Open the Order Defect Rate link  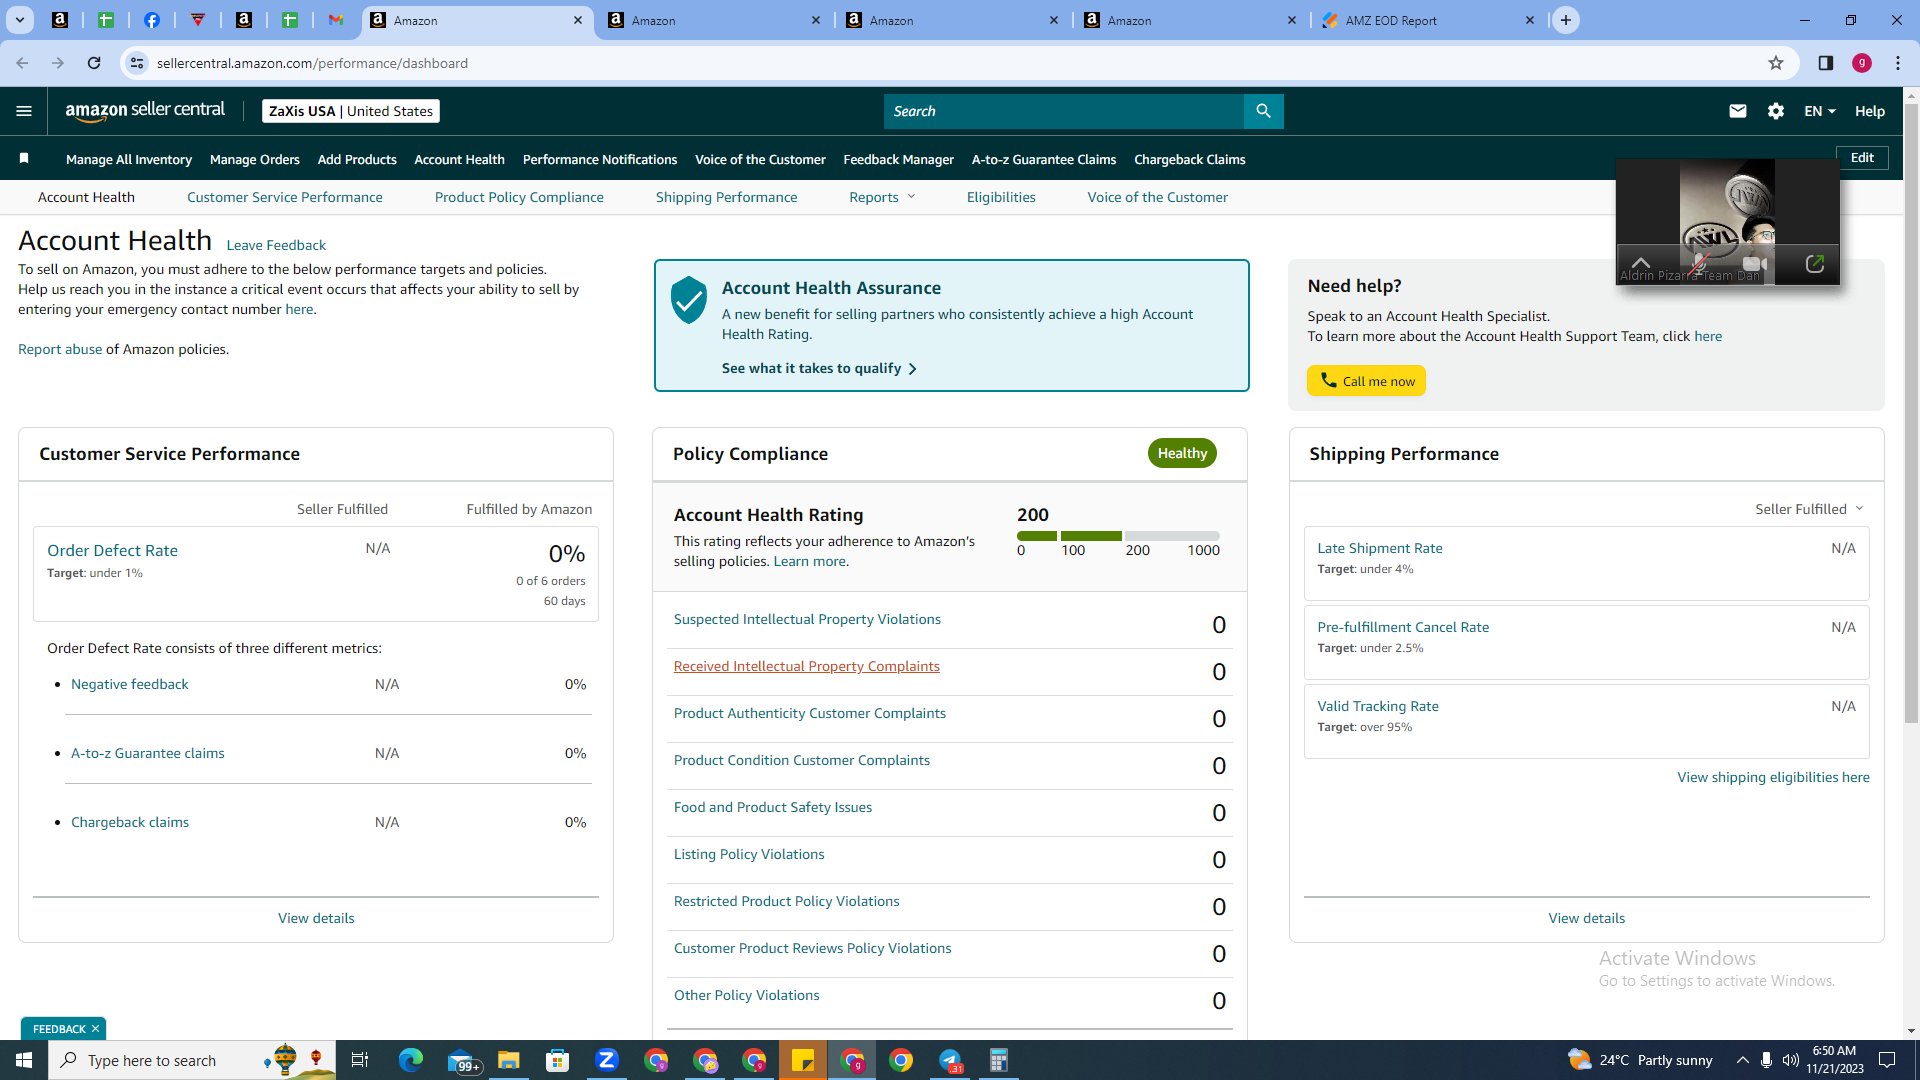[x=112, y=550]
